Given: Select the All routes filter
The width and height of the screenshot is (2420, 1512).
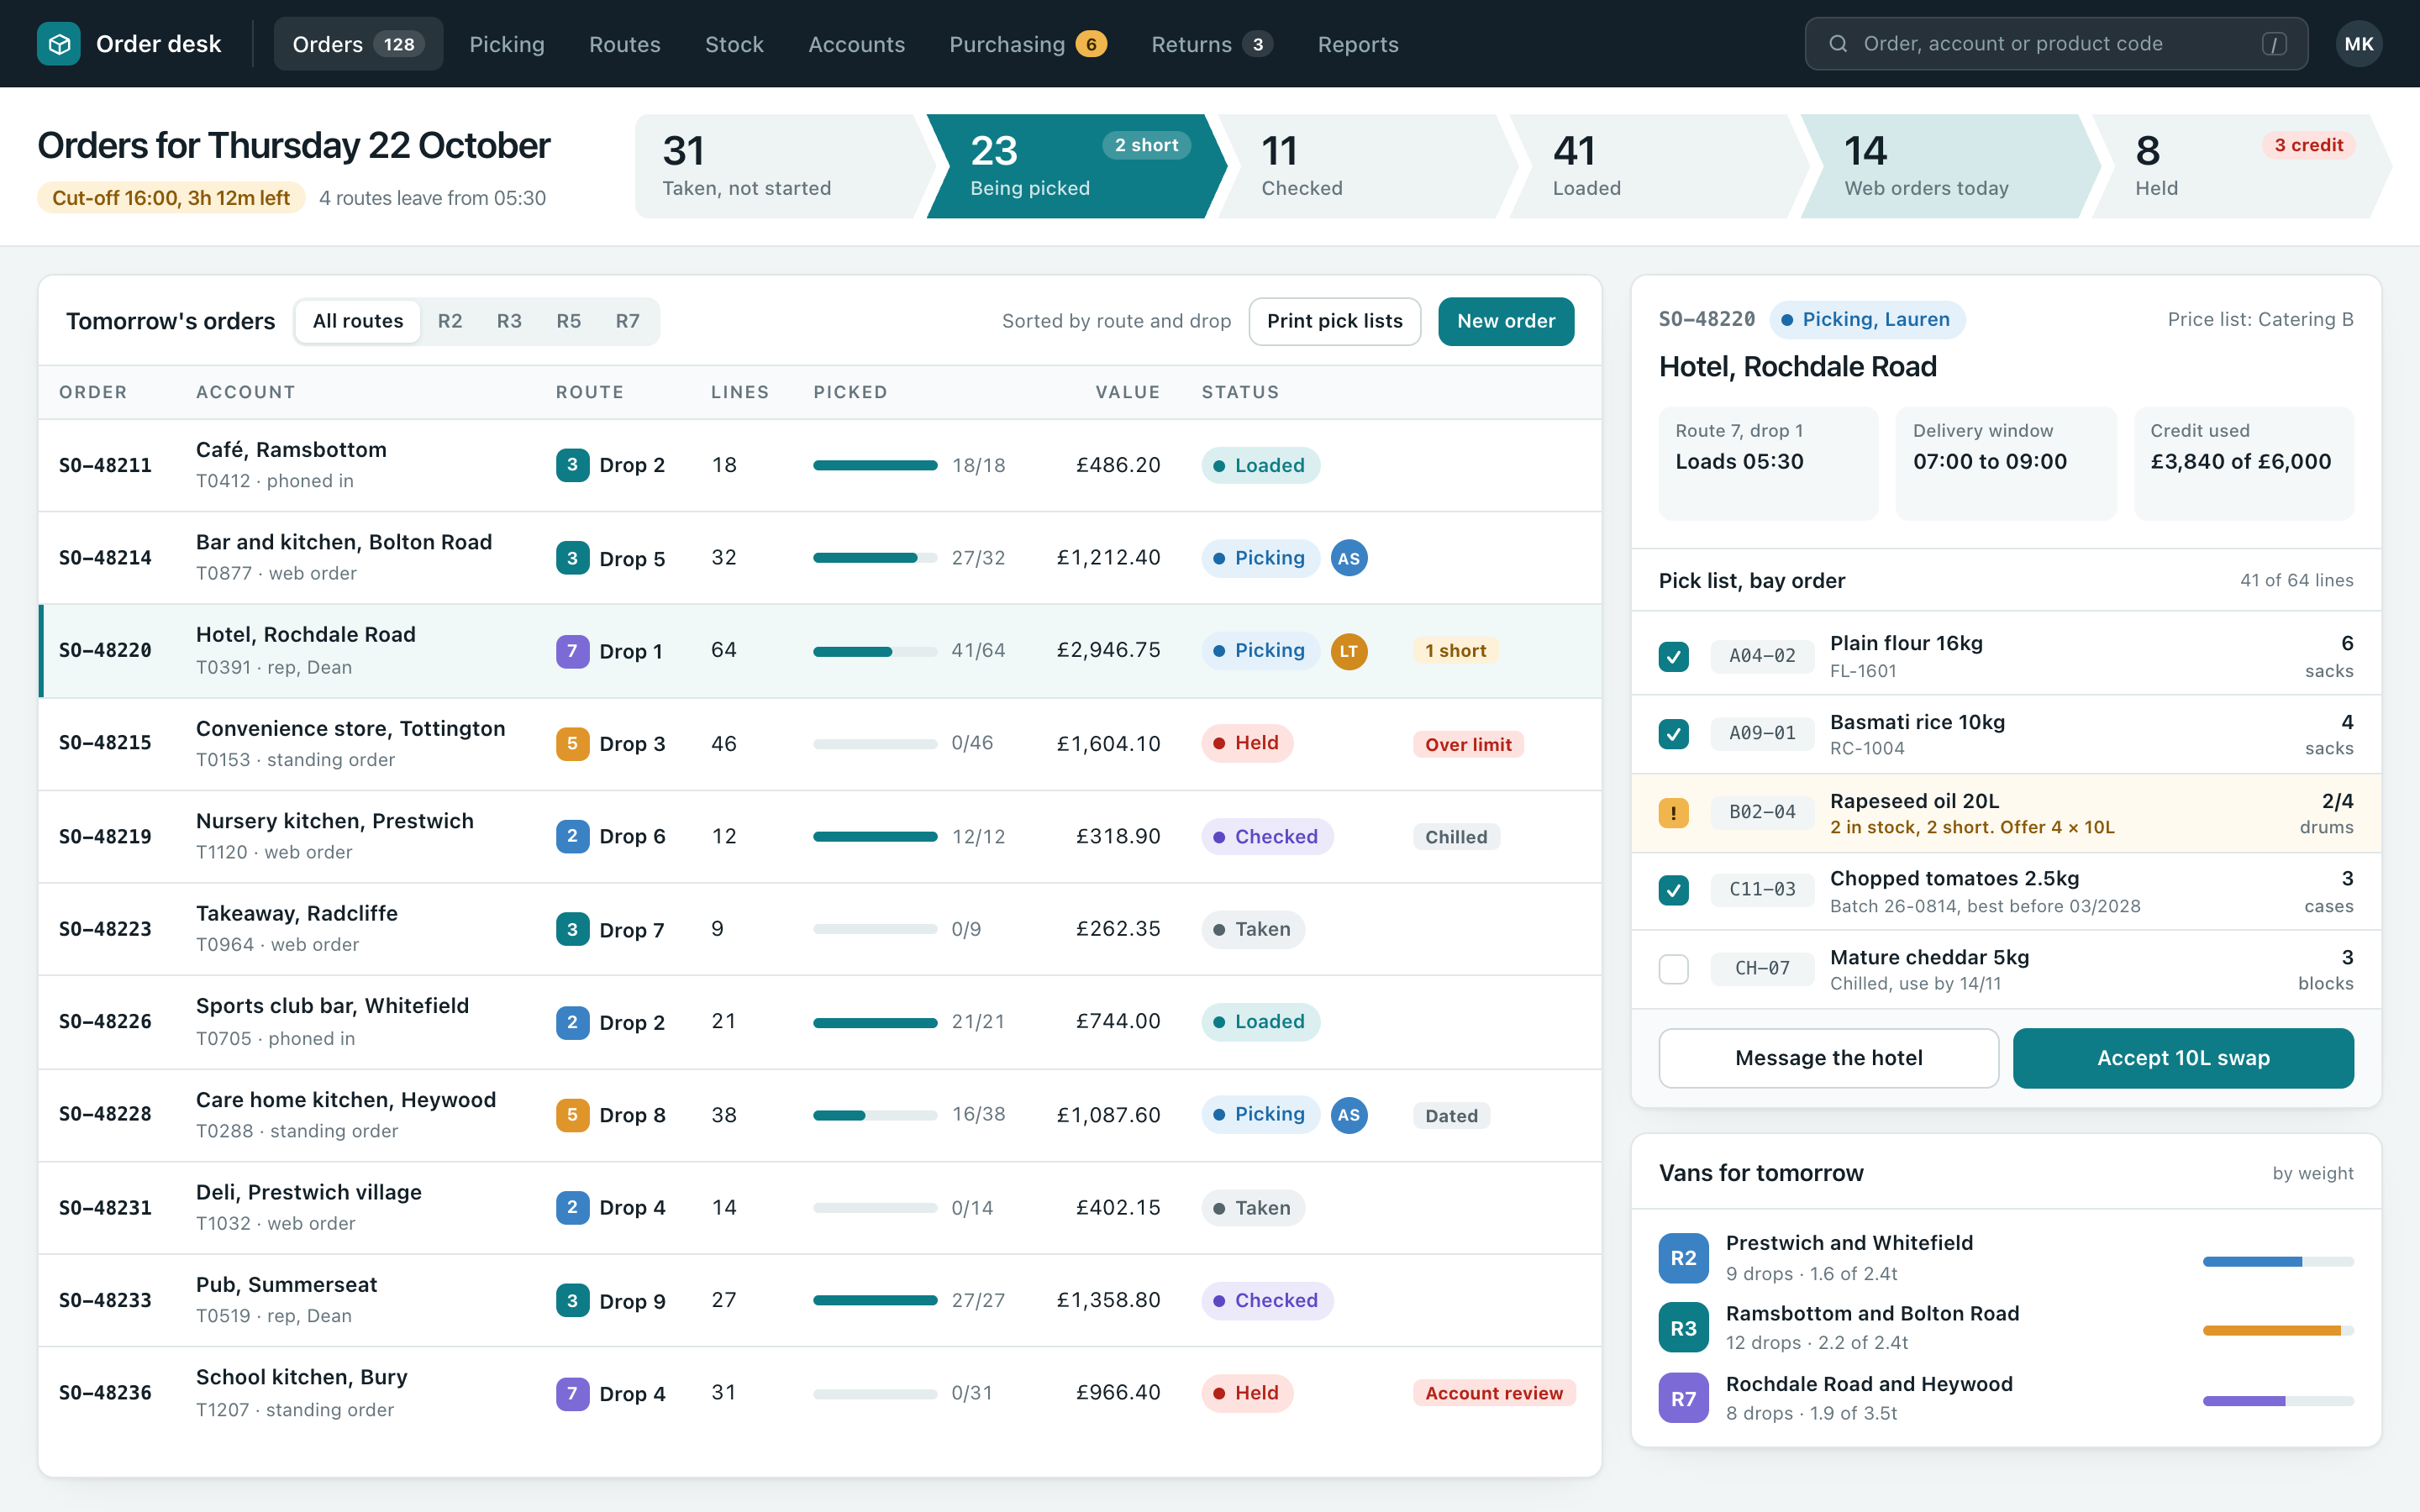Looking at the screenshot, I should point(358,321).
